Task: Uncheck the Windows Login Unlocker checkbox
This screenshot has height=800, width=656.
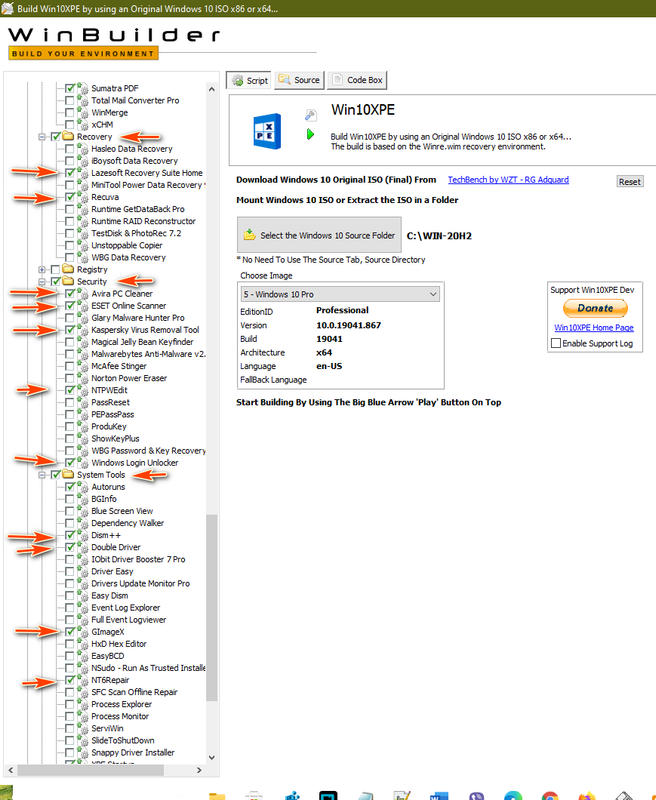Action: (x=70, y=463)
